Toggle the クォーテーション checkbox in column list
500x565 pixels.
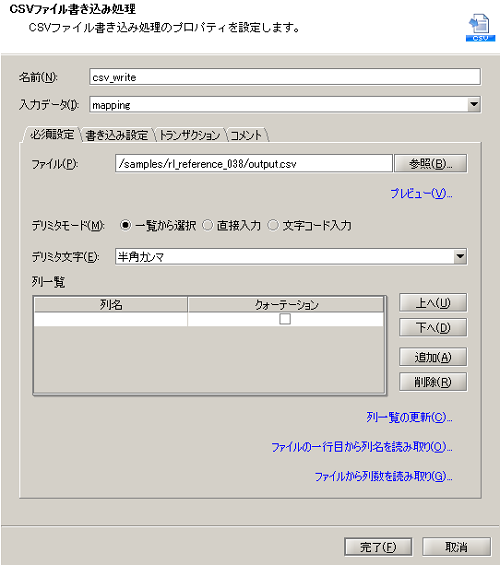tap(285, 319)
